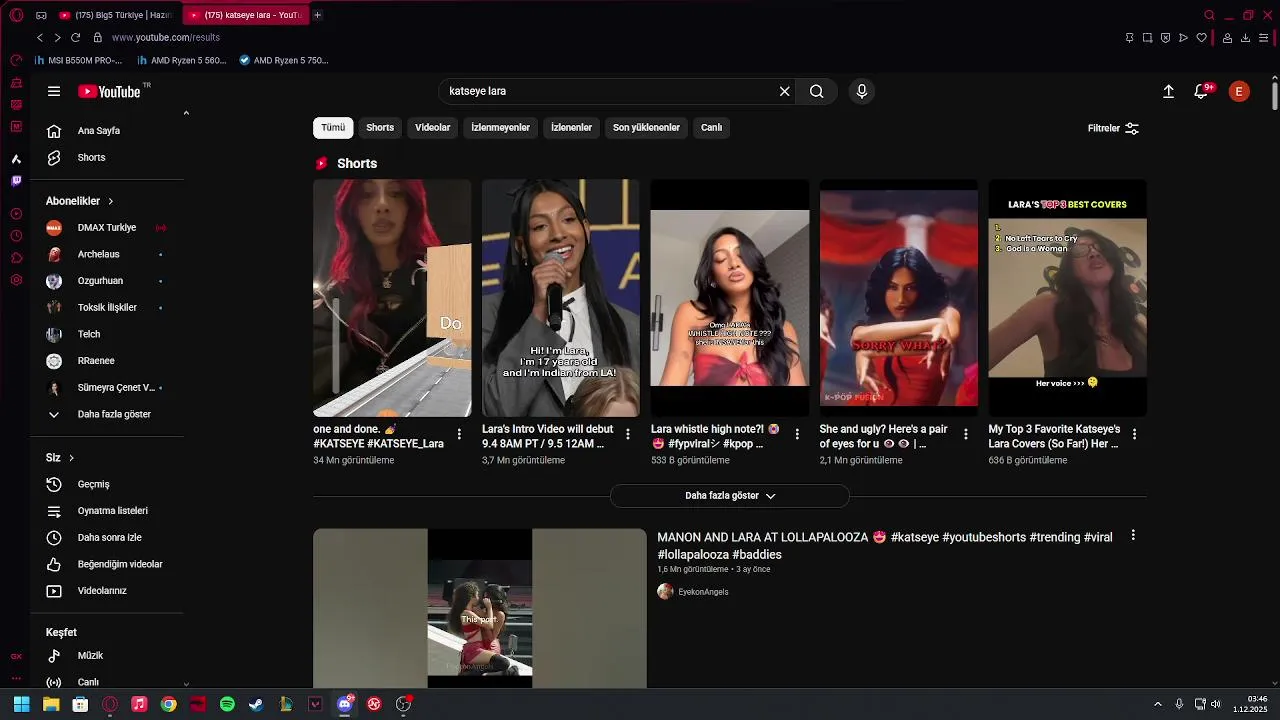Open the browser downloads icon
1280x720 pixels.
tap(1246, 38)
